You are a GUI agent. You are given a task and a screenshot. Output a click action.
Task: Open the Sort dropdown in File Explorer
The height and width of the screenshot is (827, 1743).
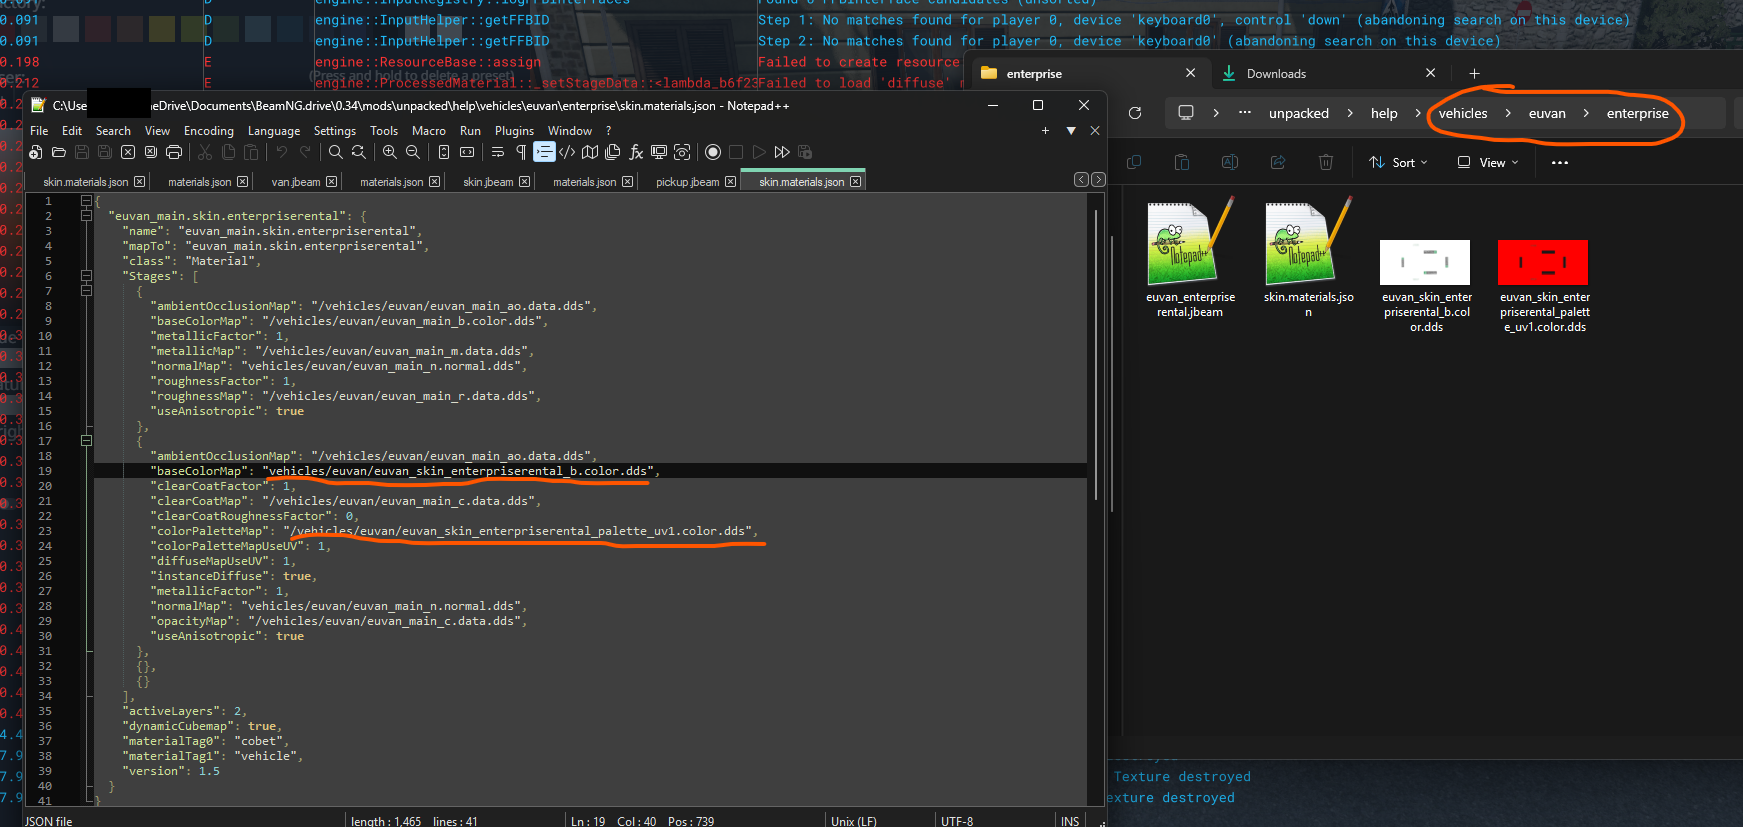tap(1398, 162)
